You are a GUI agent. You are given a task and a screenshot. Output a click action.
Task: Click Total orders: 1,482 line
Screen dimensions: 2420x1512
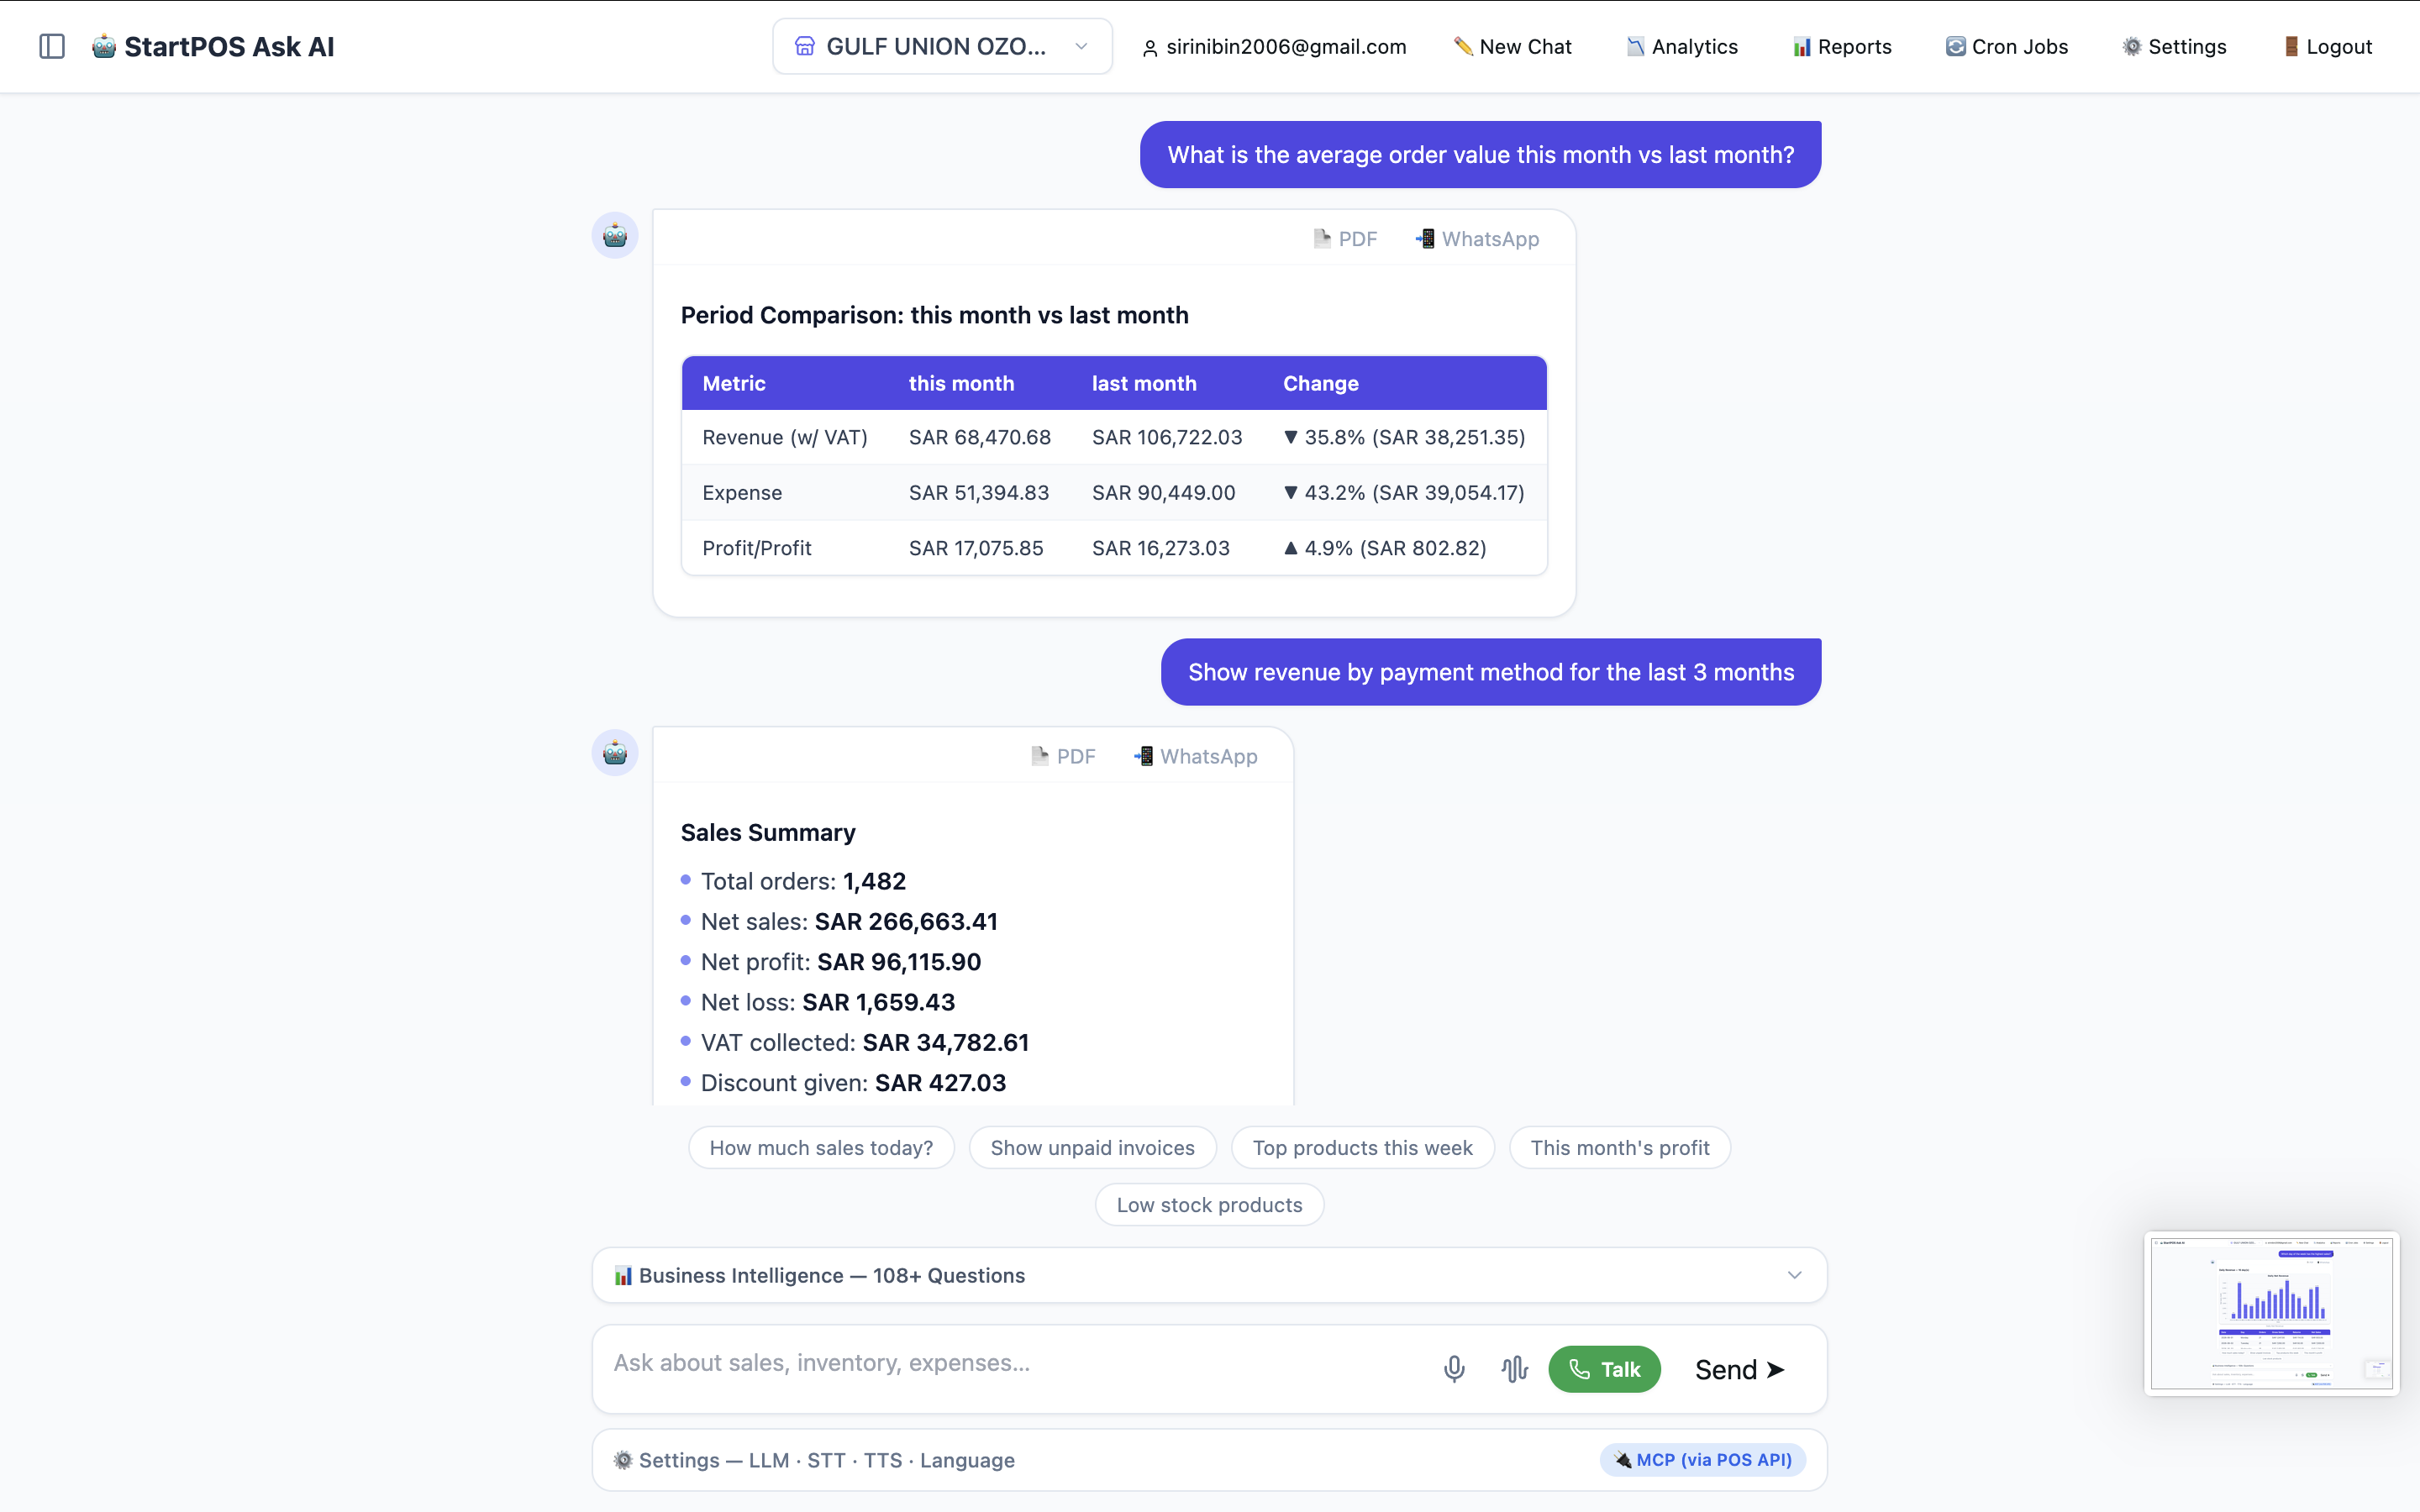coord(803,881)
